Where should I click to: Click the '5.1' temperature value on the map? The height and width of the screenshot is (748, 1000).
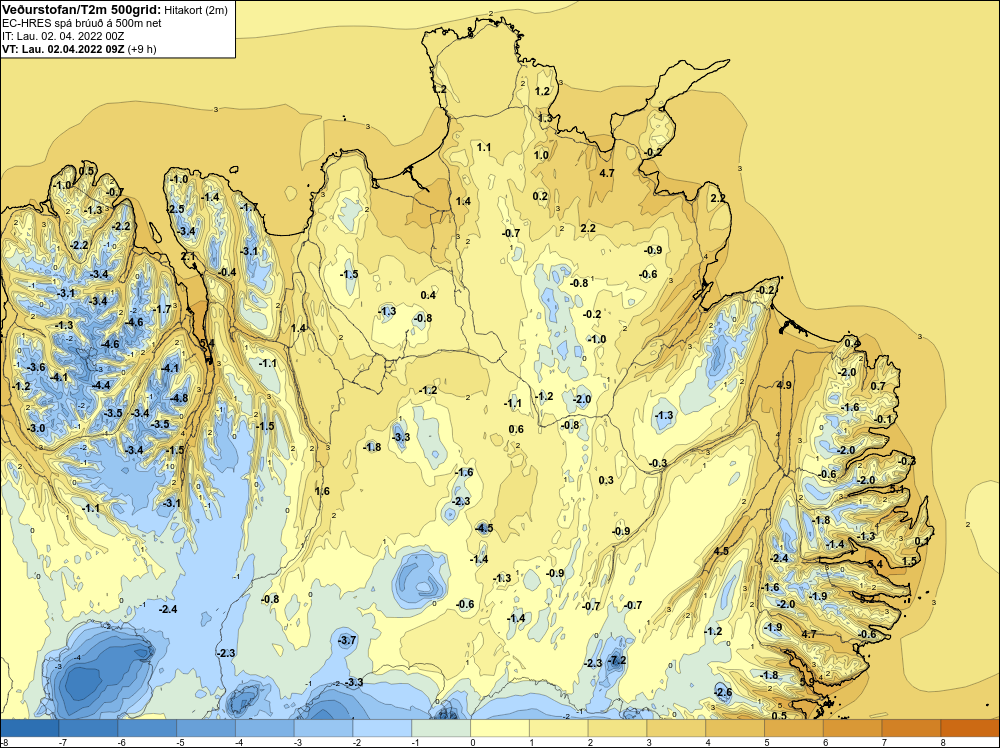pyautogui.click(x=897, y=489)
